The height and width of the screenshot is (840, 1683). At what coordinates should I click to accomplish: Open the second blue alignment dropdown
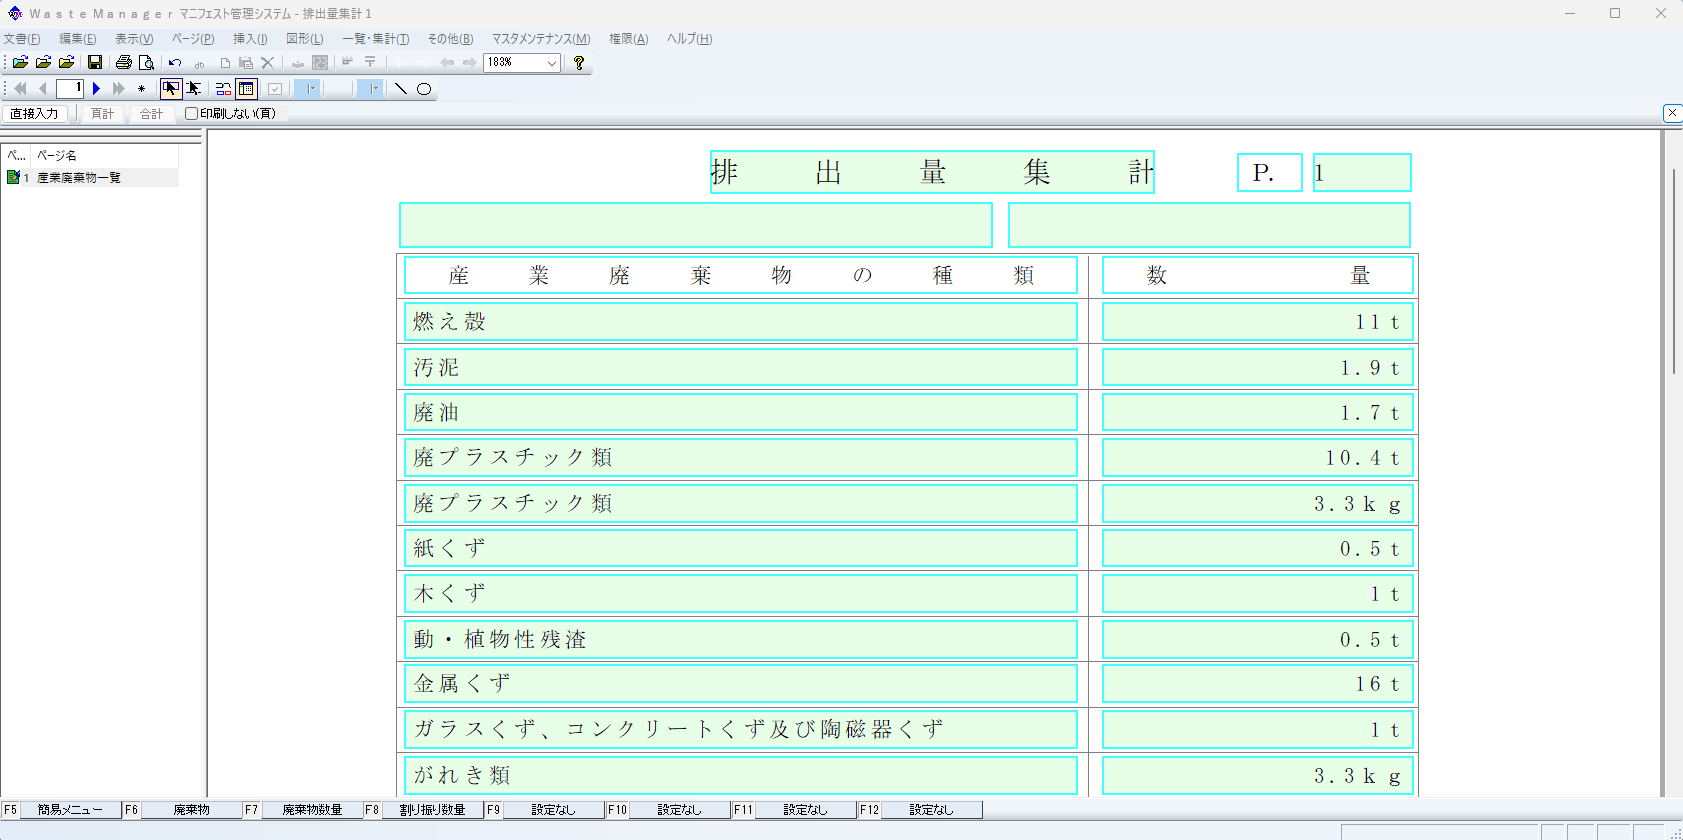371,89
